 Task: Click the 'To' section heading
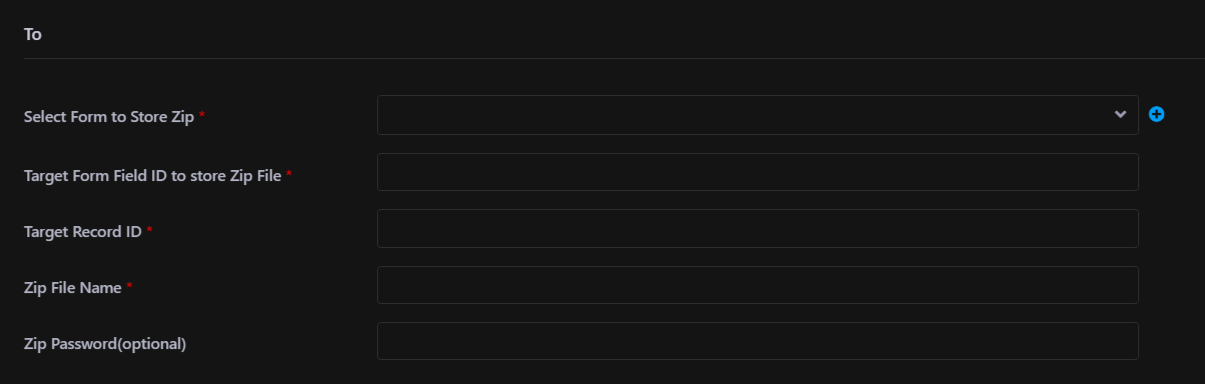coord(32,34)
